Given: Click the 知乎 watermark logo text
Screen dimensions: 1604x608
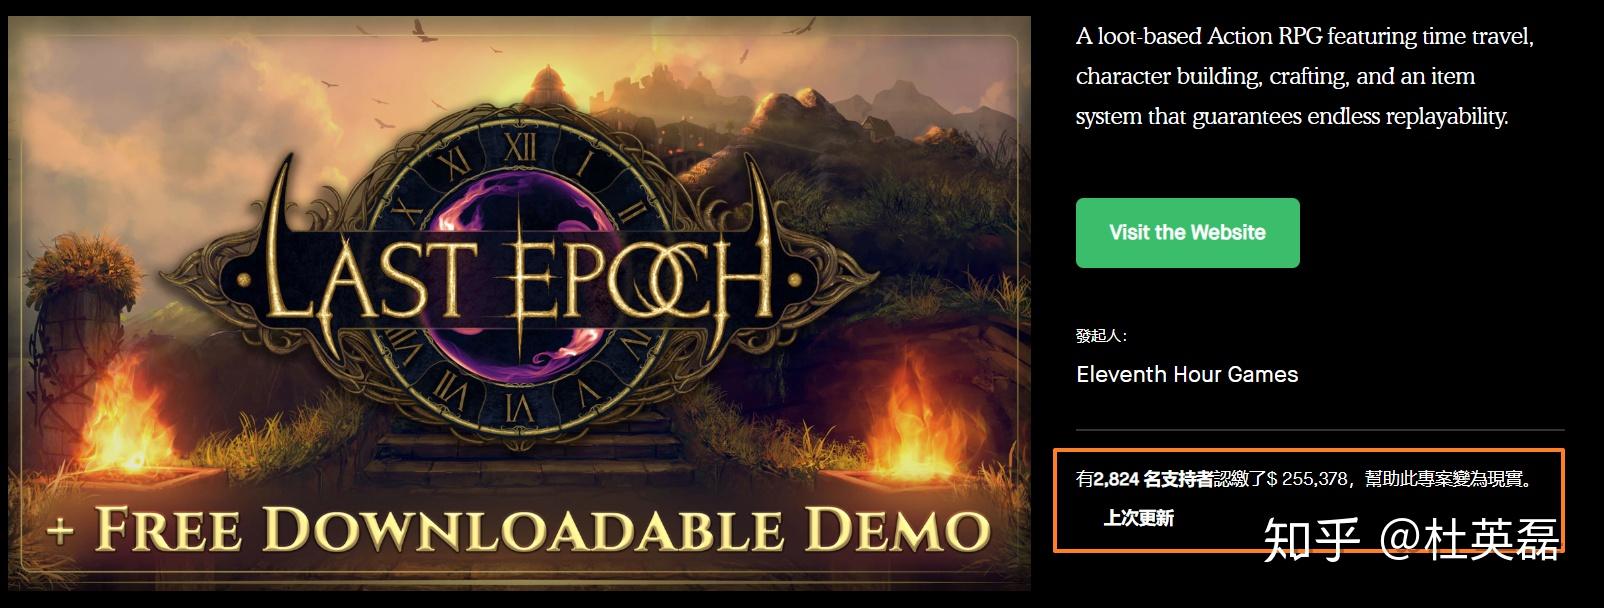Looking at the screenshot, I should click(1312, 540).
